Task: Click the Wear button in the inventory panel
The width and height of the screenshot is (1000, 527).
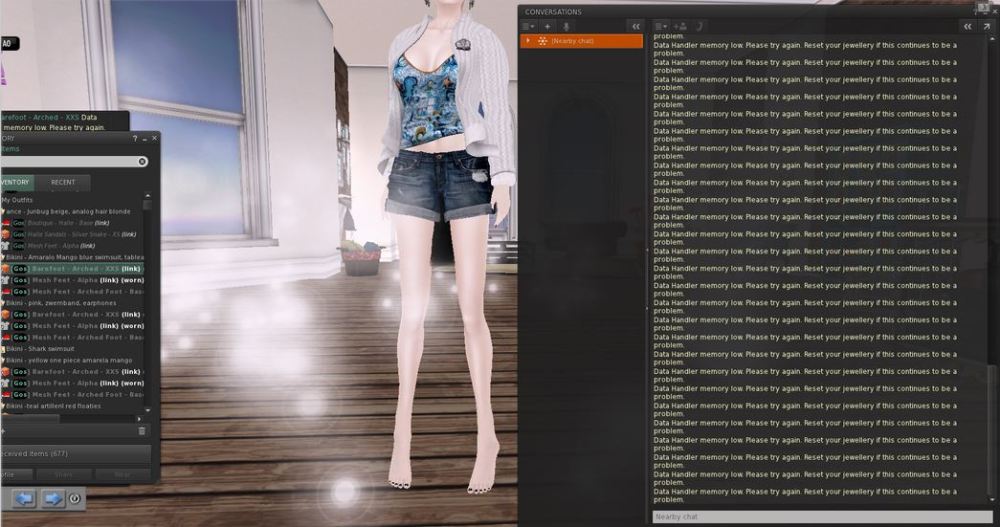Action: tap(121, 475)
